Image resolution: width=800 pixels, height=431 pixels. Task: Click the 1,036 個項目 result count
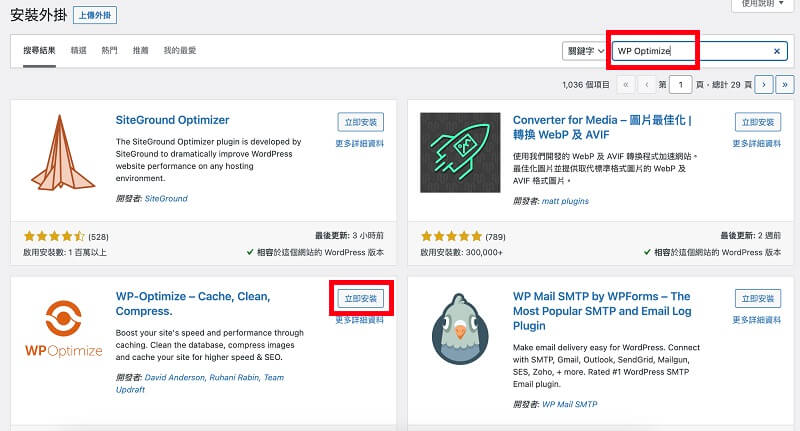586,85
